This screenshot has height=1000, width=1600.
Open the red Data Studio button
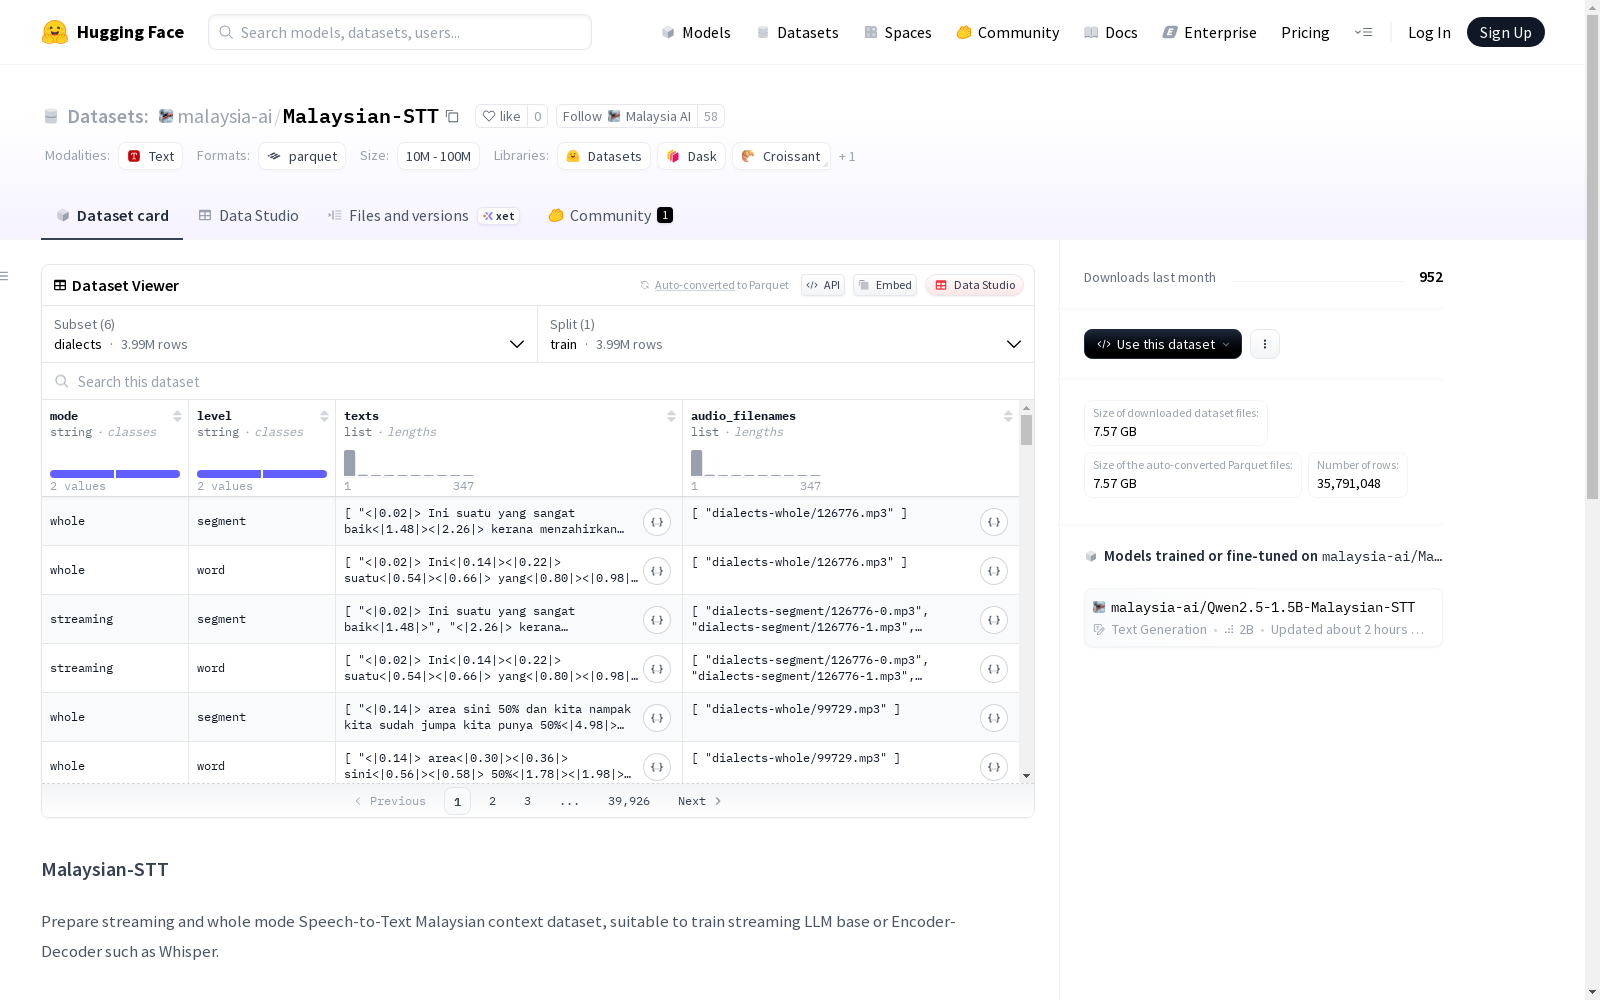(975, 285)
